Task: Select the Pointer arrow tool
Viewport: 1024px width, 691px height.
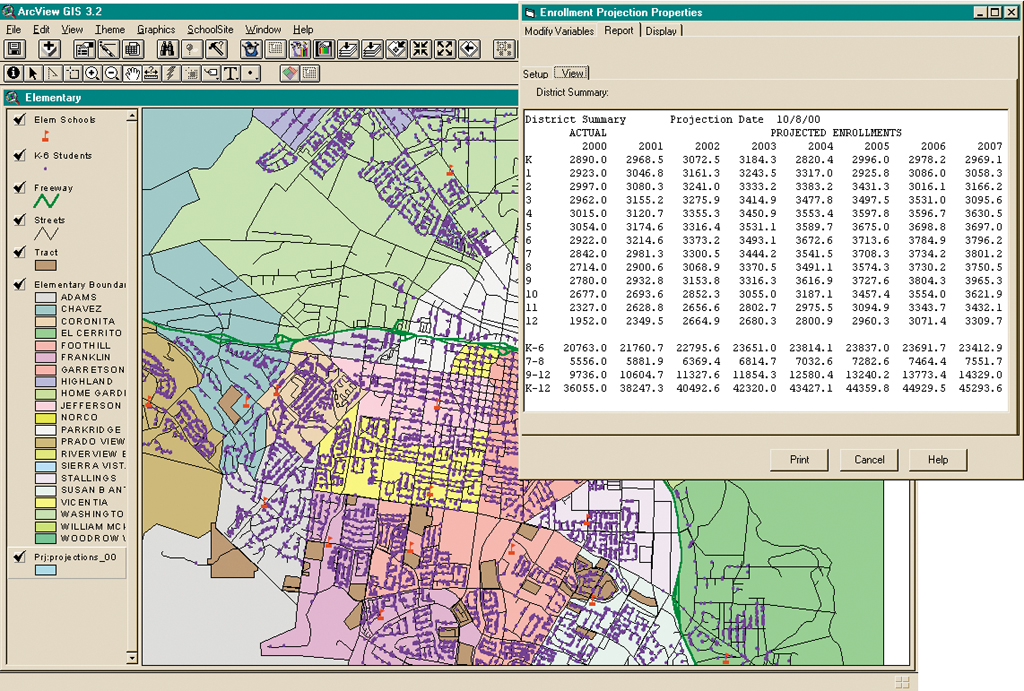Action: click(33, 73)
